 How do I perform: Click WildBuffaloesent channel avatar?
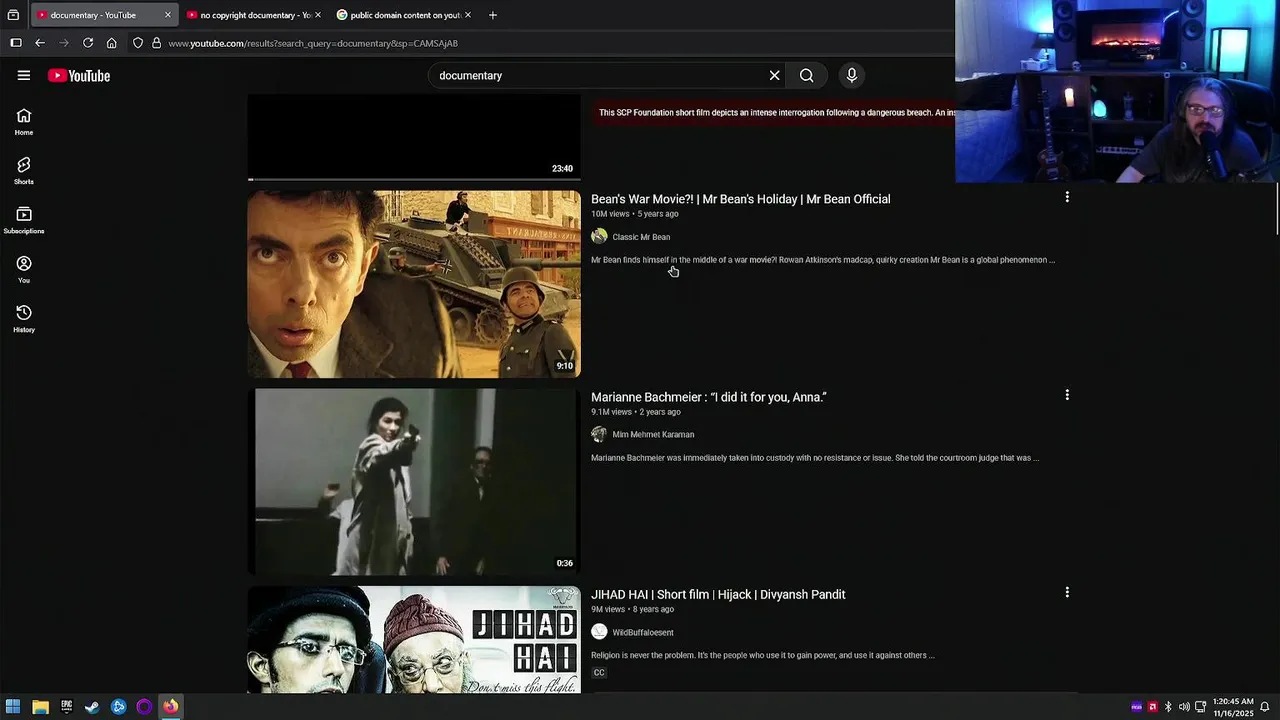(599, 632)
